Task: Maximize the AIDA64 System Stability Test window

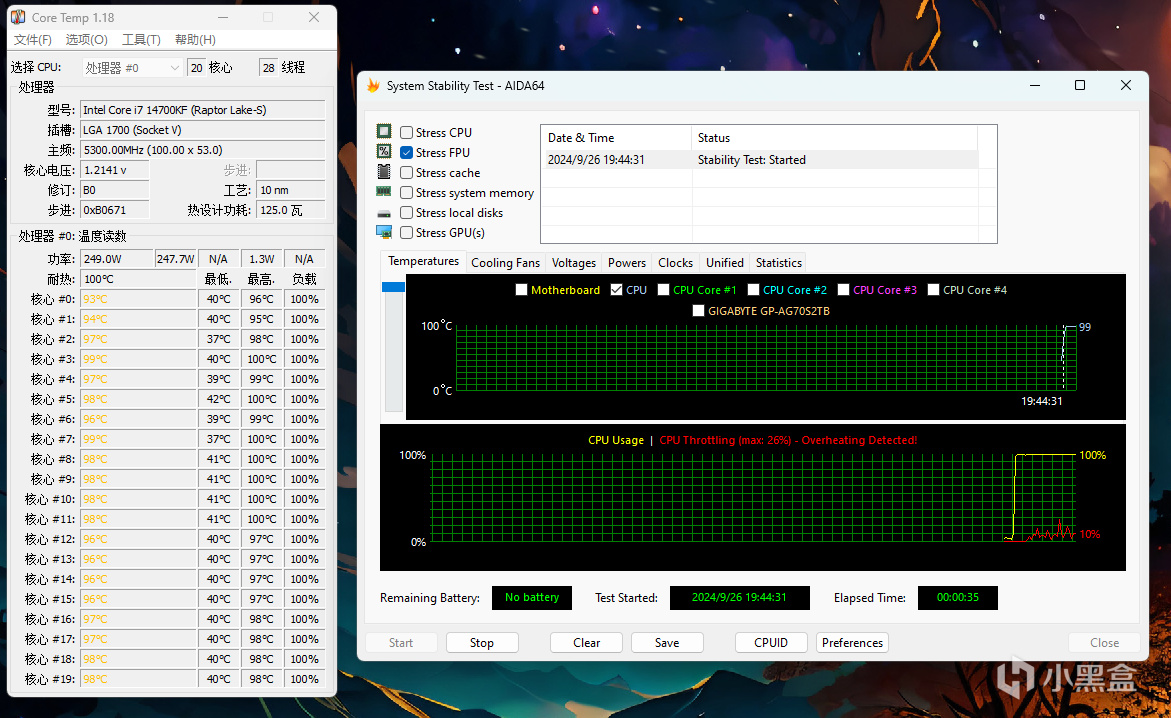Action: click(x=1080, y=85)
